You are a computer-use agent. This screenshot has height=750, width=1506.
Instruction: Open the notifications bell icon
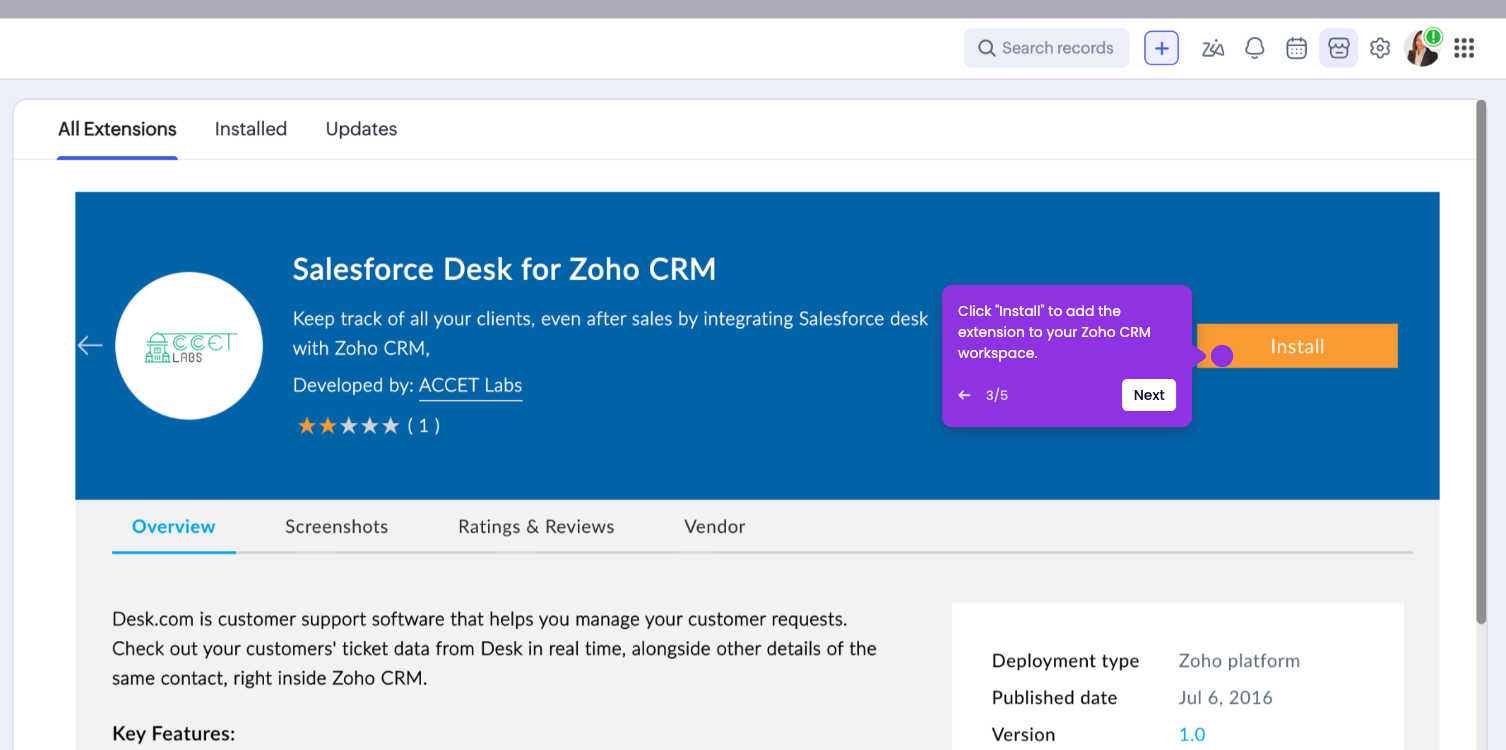(x=1254, y=48)
